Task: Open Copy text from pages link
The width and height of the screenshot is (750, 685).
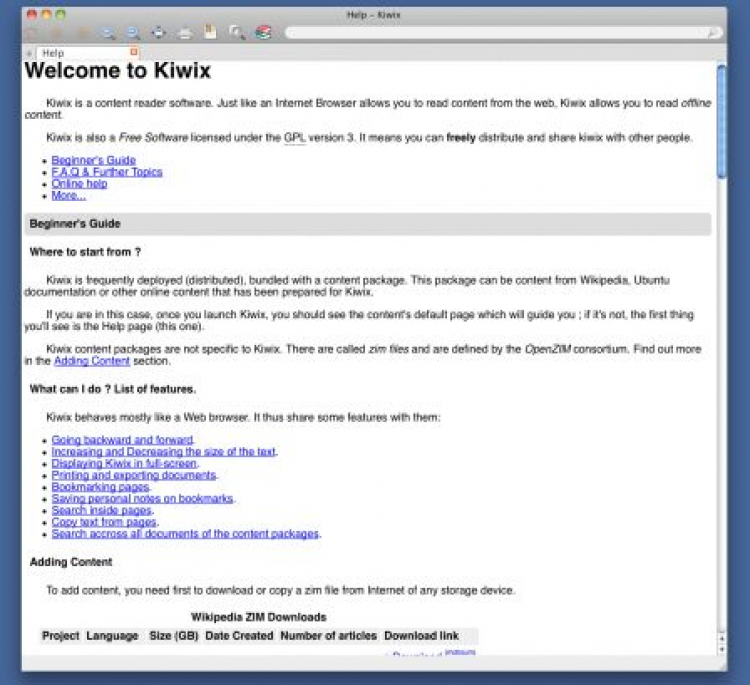Action: pyautogui.click(x=104, y=522)
